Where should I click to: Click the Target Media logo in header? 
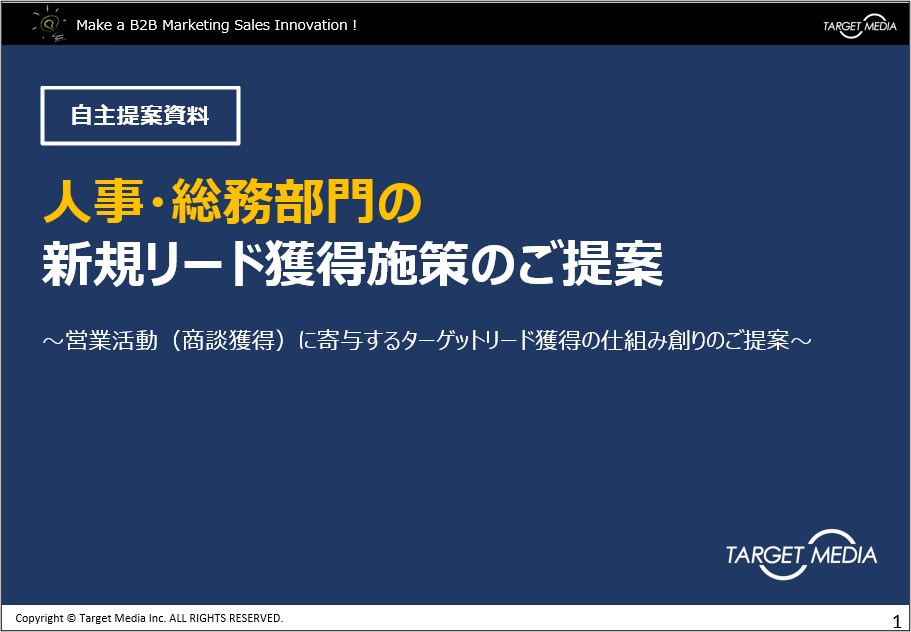[x=859, y=25]
